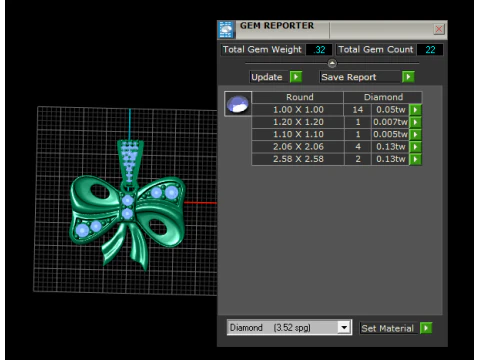This screenshot has height=360, width=480.
Task: Click the 0.005tw weight cell
Action: coord(390,134)
